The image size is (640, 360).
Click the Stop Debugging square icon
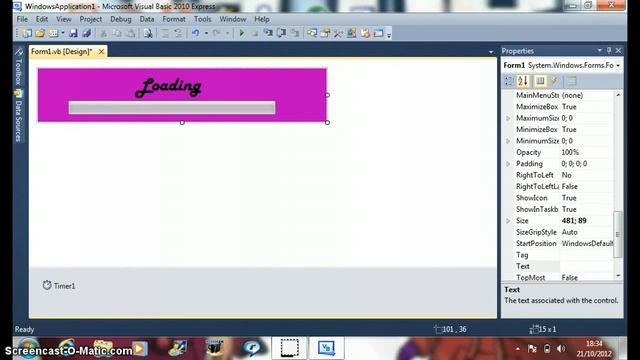pyautogui.click(x=255, y=33)
